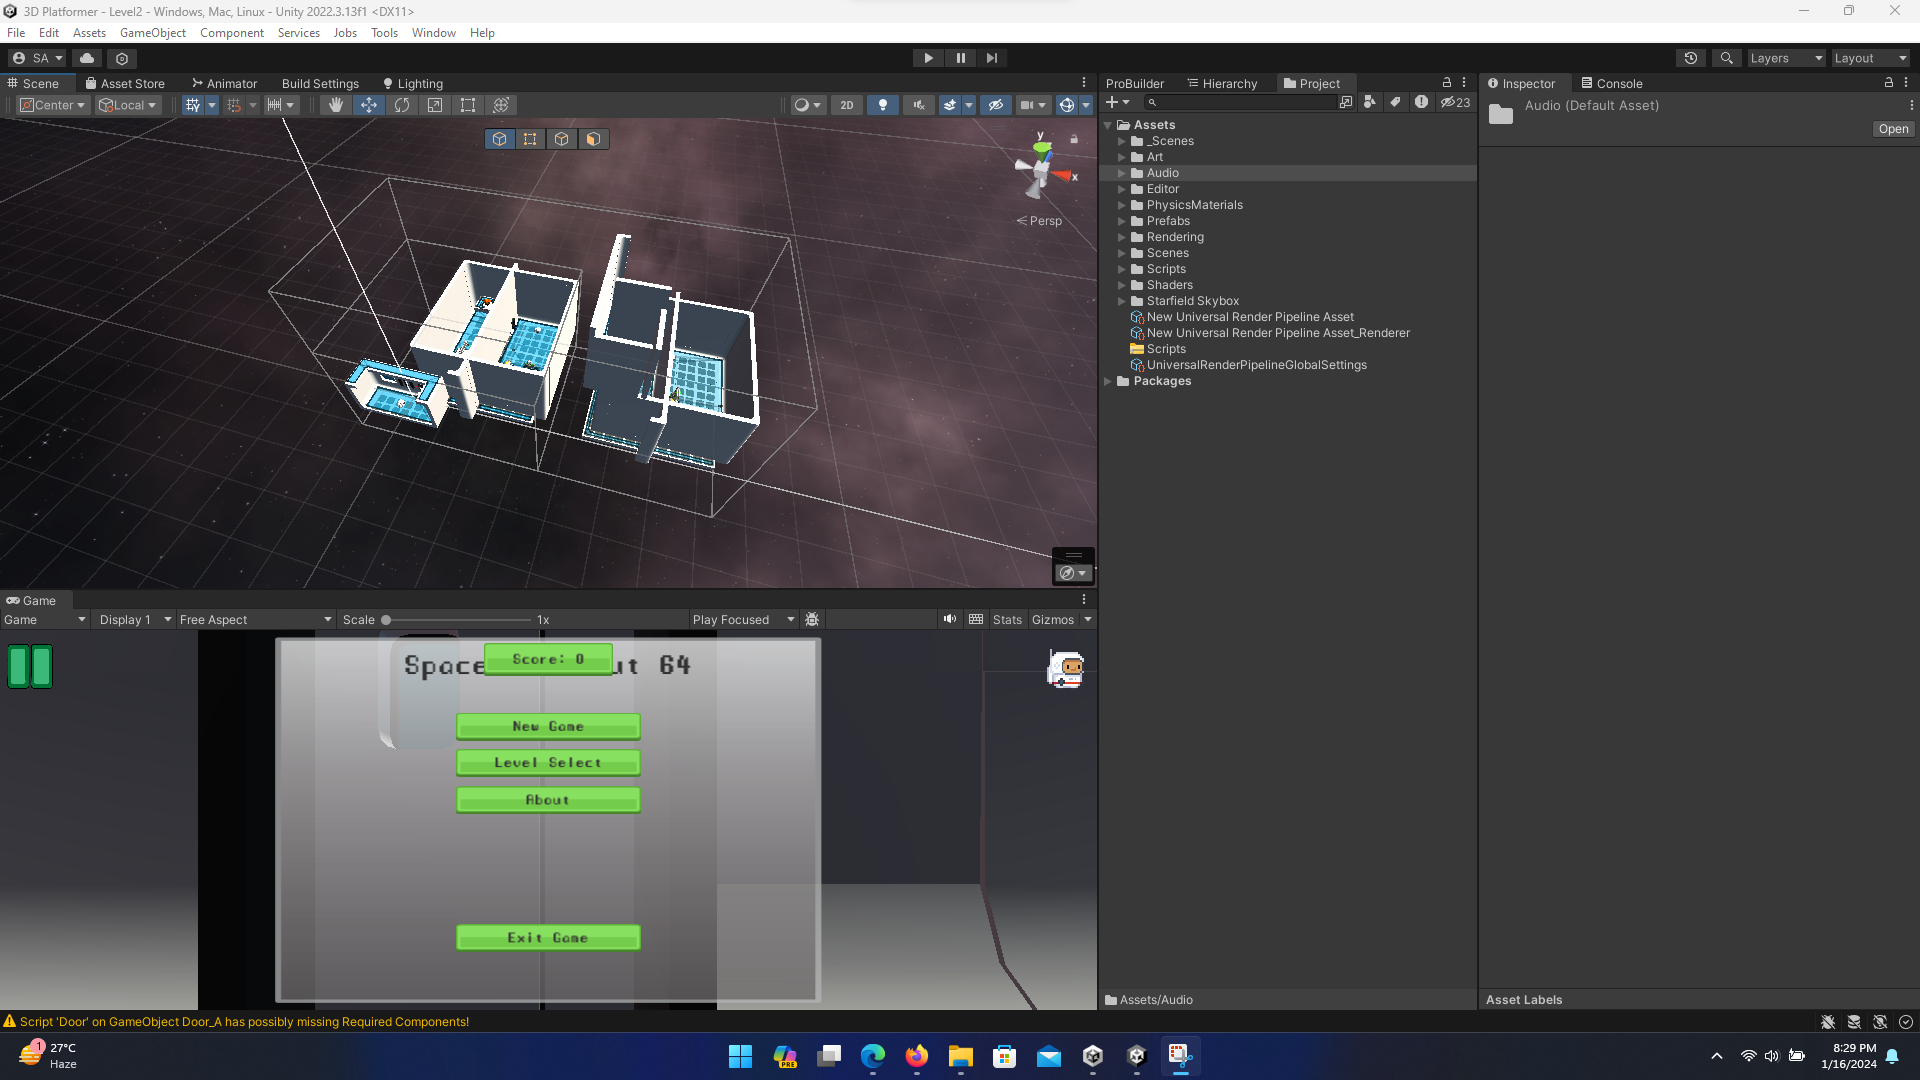Unmute scene audio in the Scene toolbar
The width and height of the screenshot is (1920, 1080).
[918, 105]
